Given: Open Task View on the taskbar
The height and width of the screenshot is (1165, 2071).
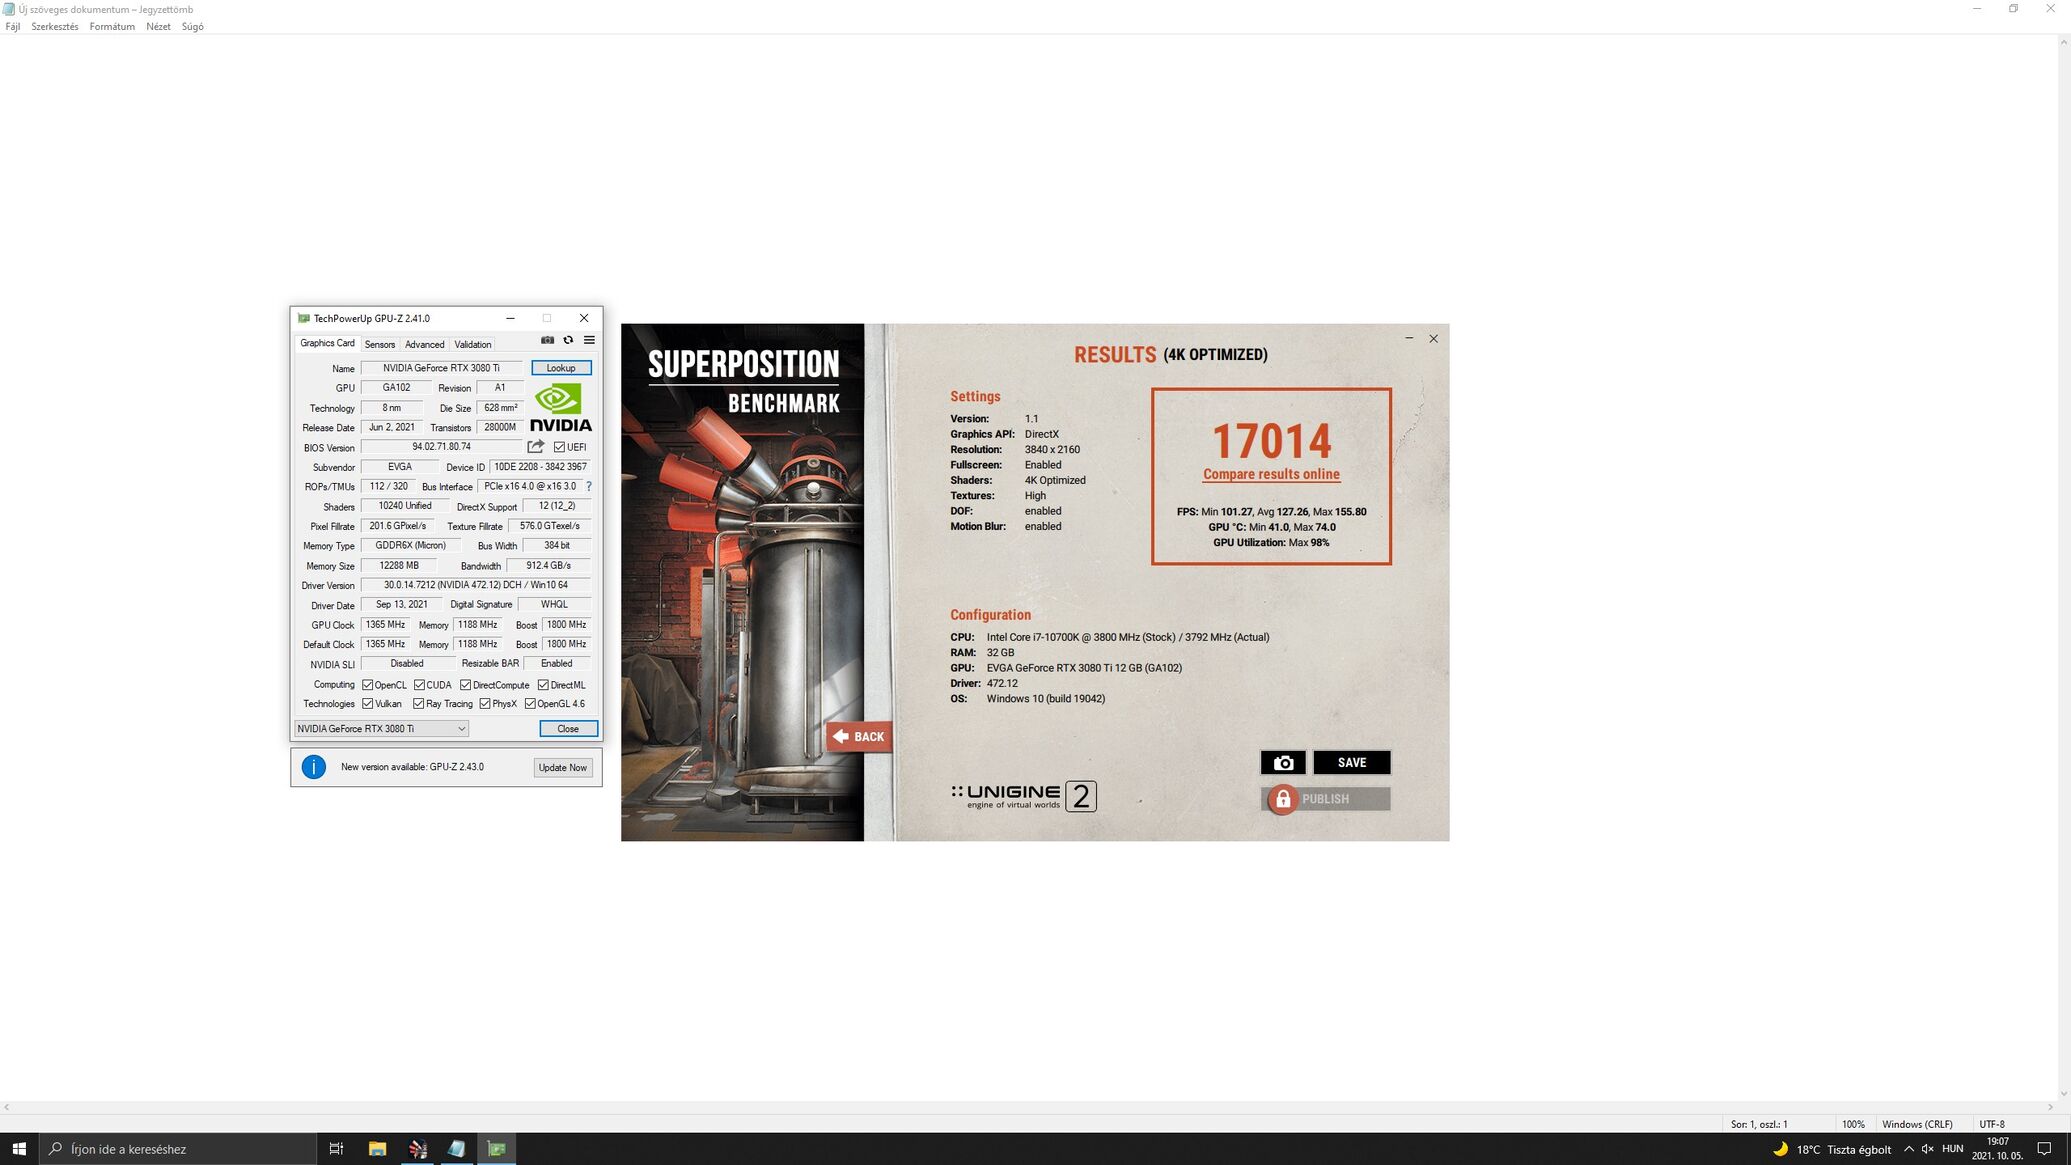Looking at the screenshot, I should click(336, 1149).
